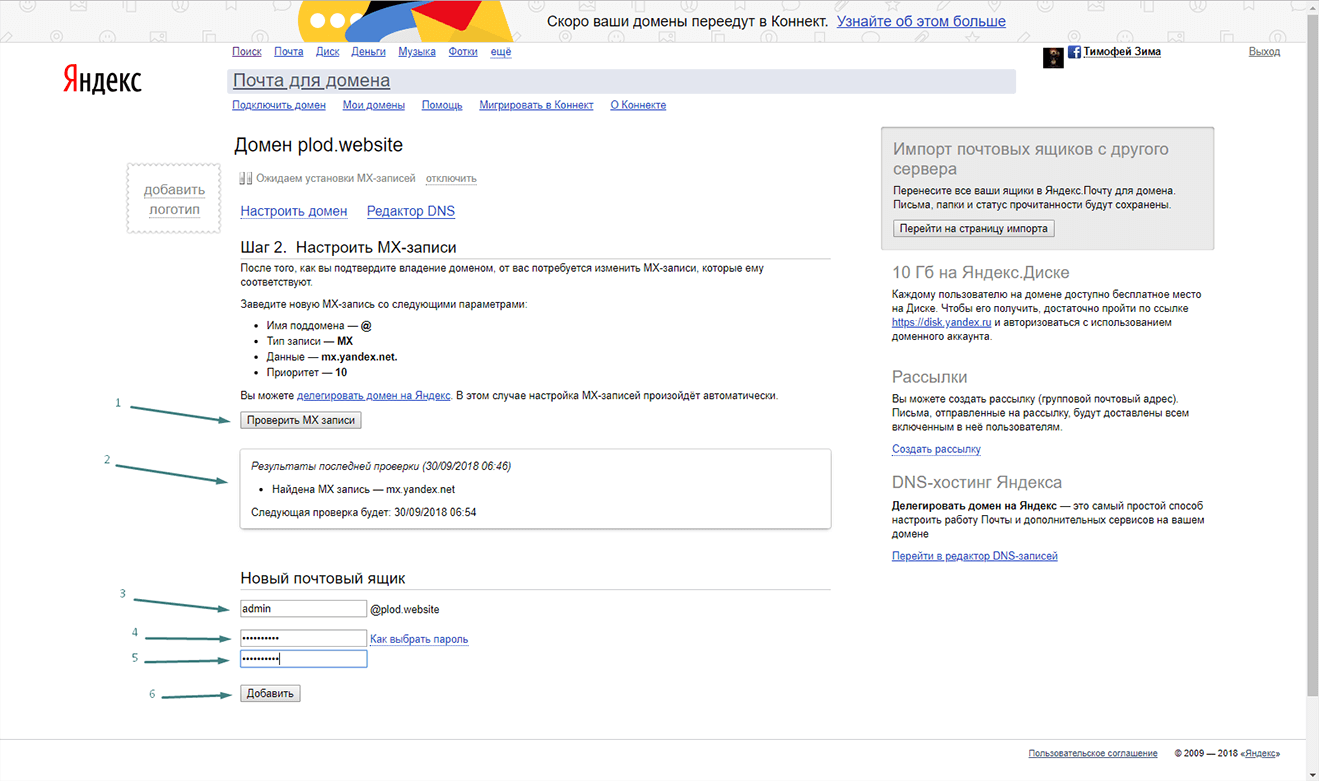Click the Проверить MX записи button

pos(301,421)
